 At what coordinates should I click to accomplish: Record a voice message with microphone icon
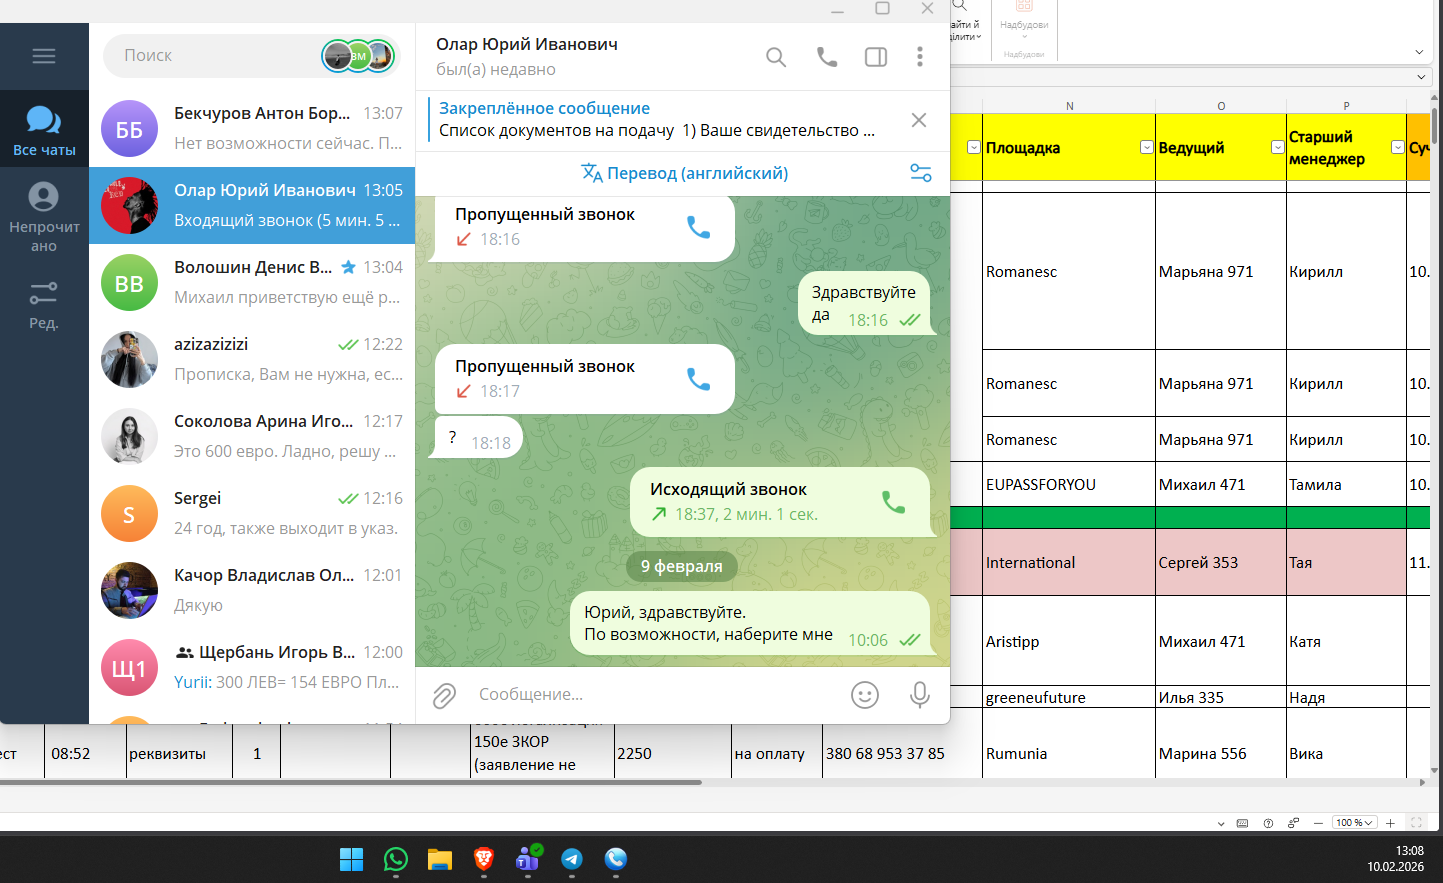click(x=920, y=695)
